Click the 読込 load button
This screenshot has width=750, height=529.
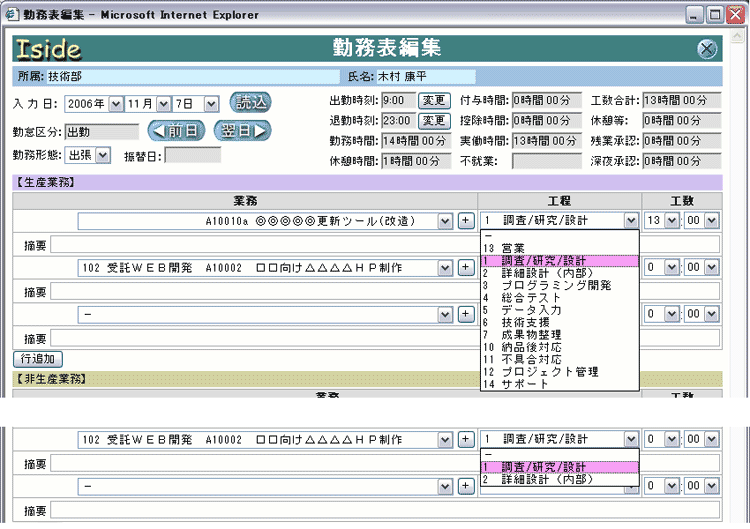pos(250,102)
